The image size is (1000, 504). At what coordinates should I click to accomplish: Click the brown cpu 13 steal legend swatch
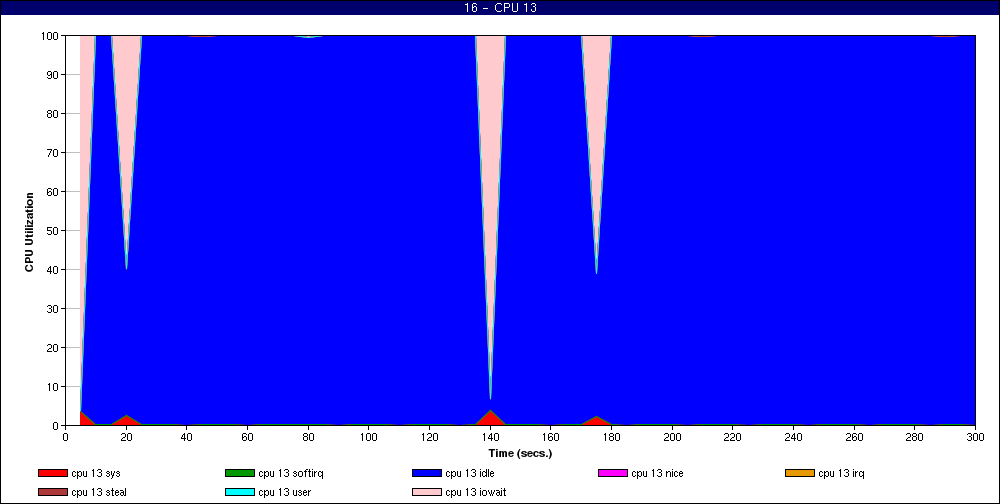click(52, 492)
